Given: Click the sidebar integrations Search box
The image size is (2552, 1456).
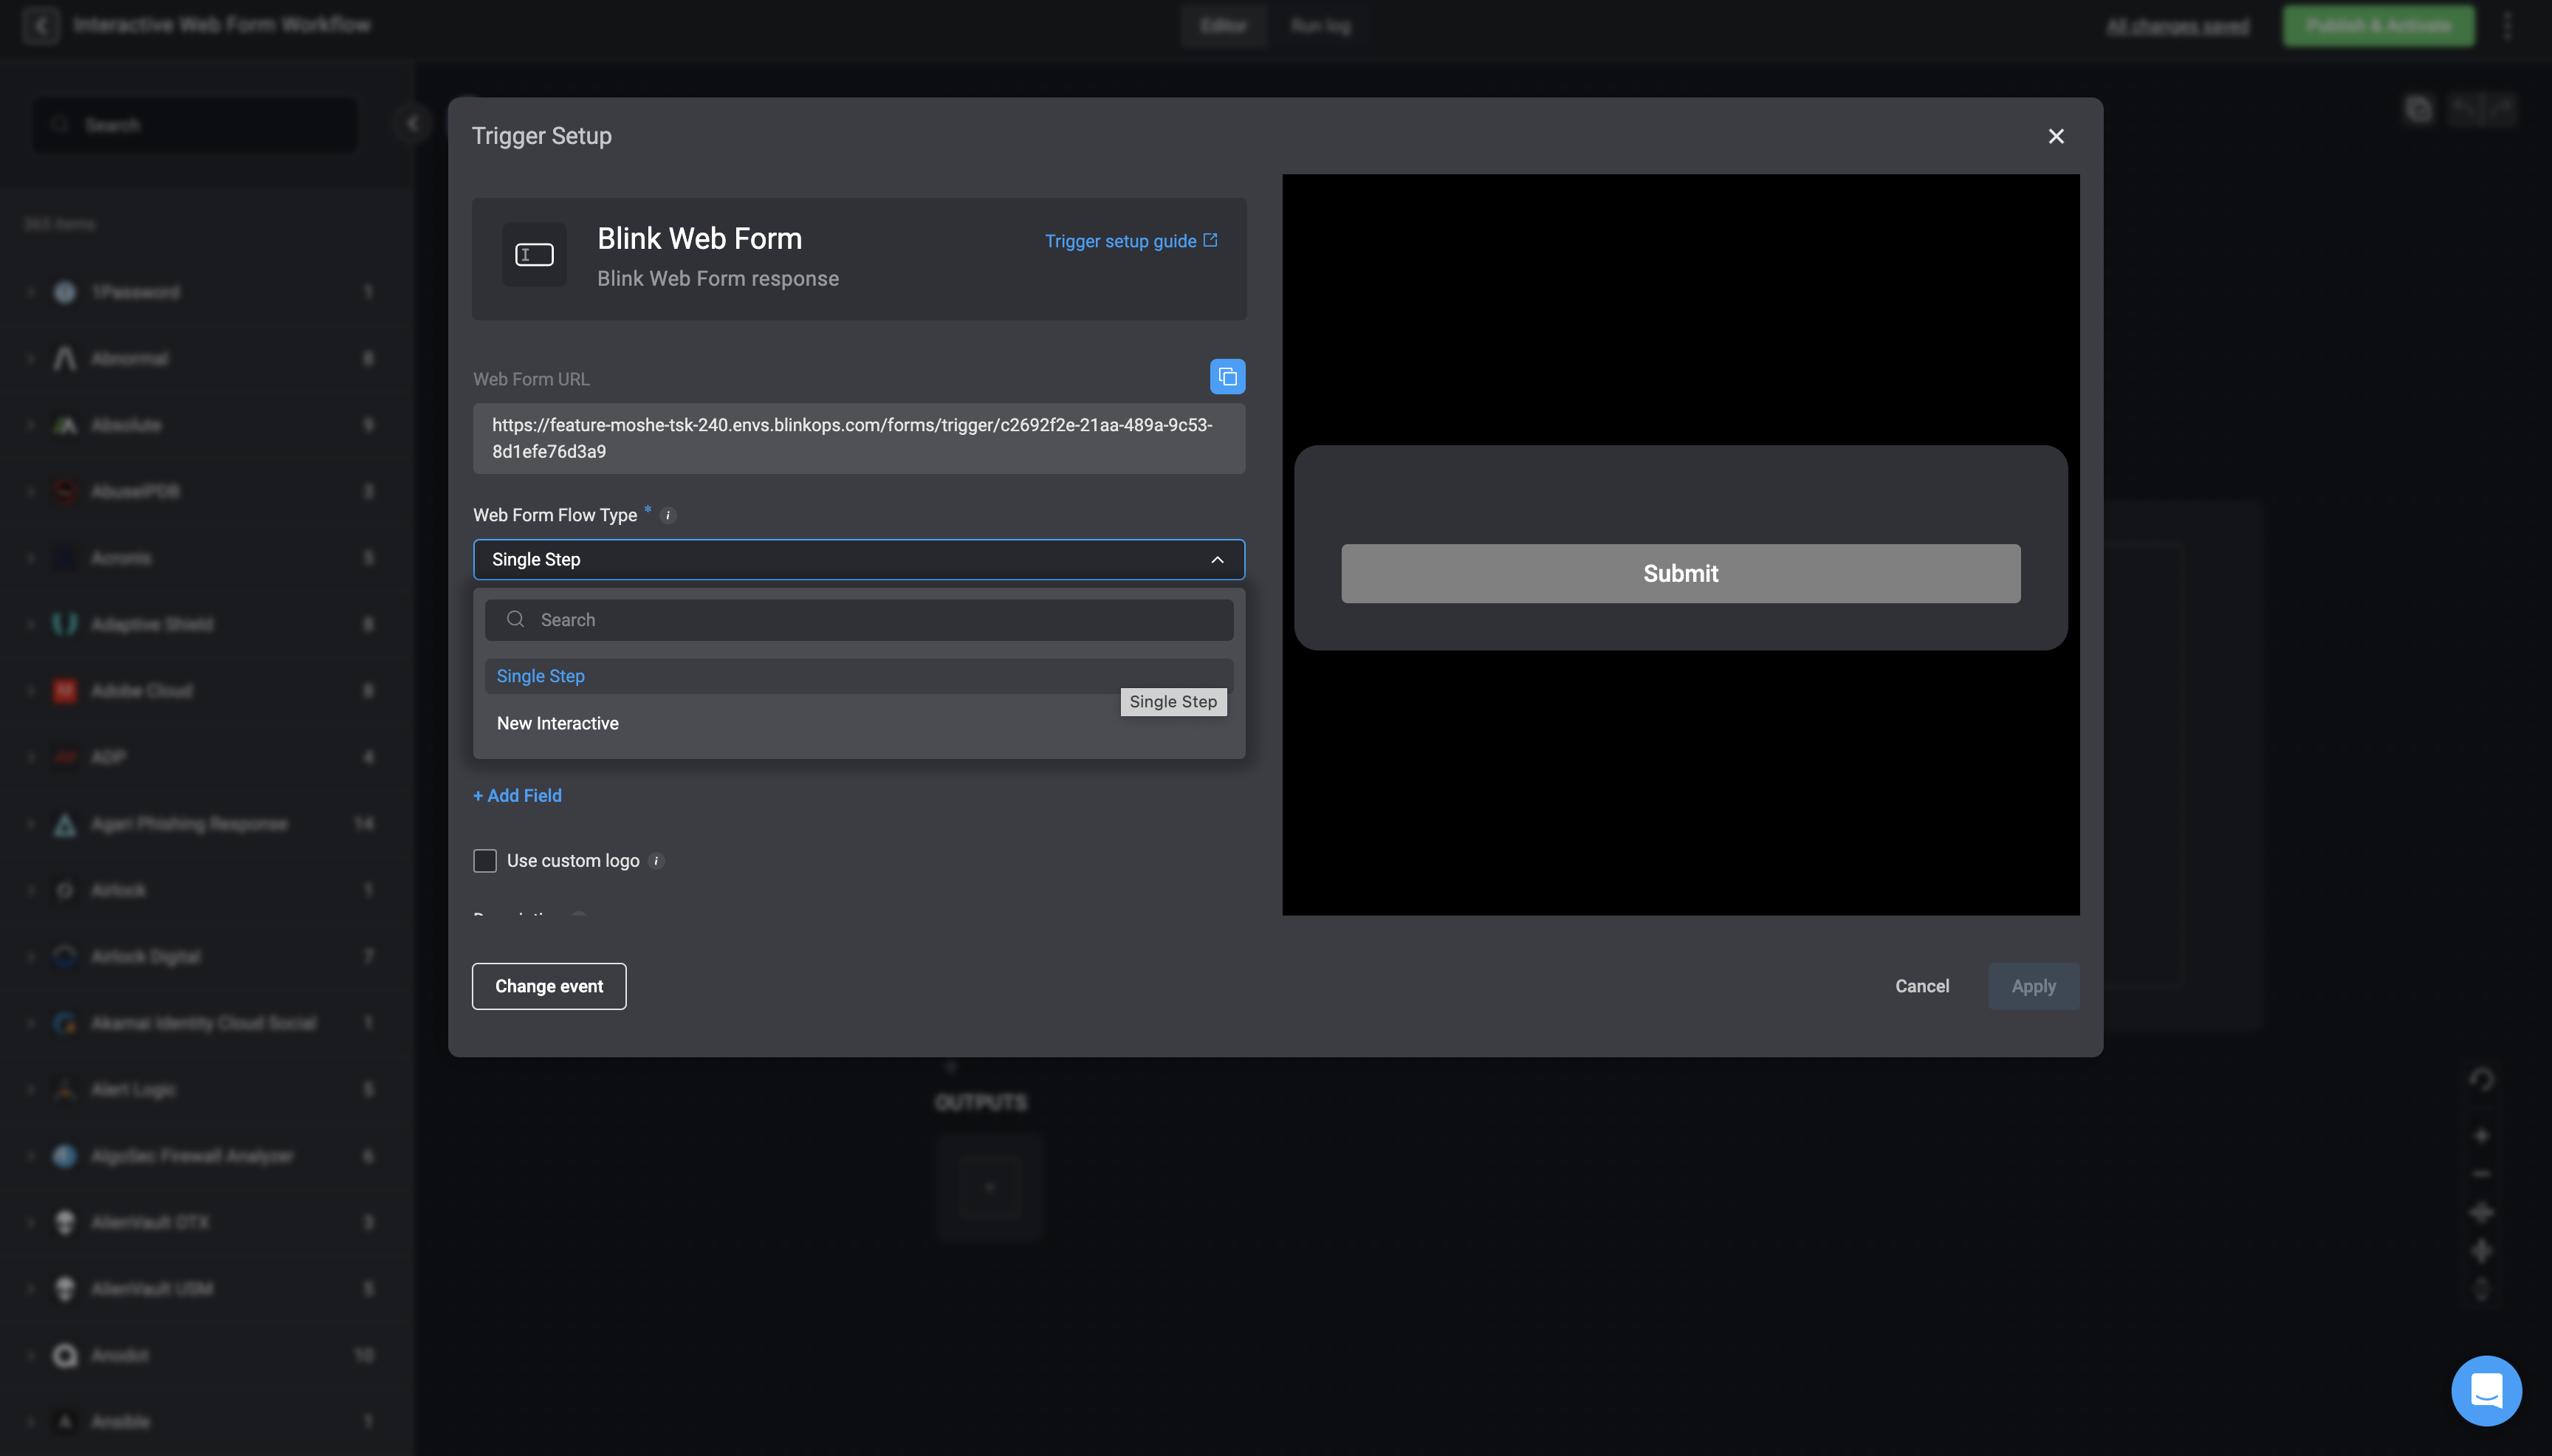Looking at the screenshot, I should point(195,125).
